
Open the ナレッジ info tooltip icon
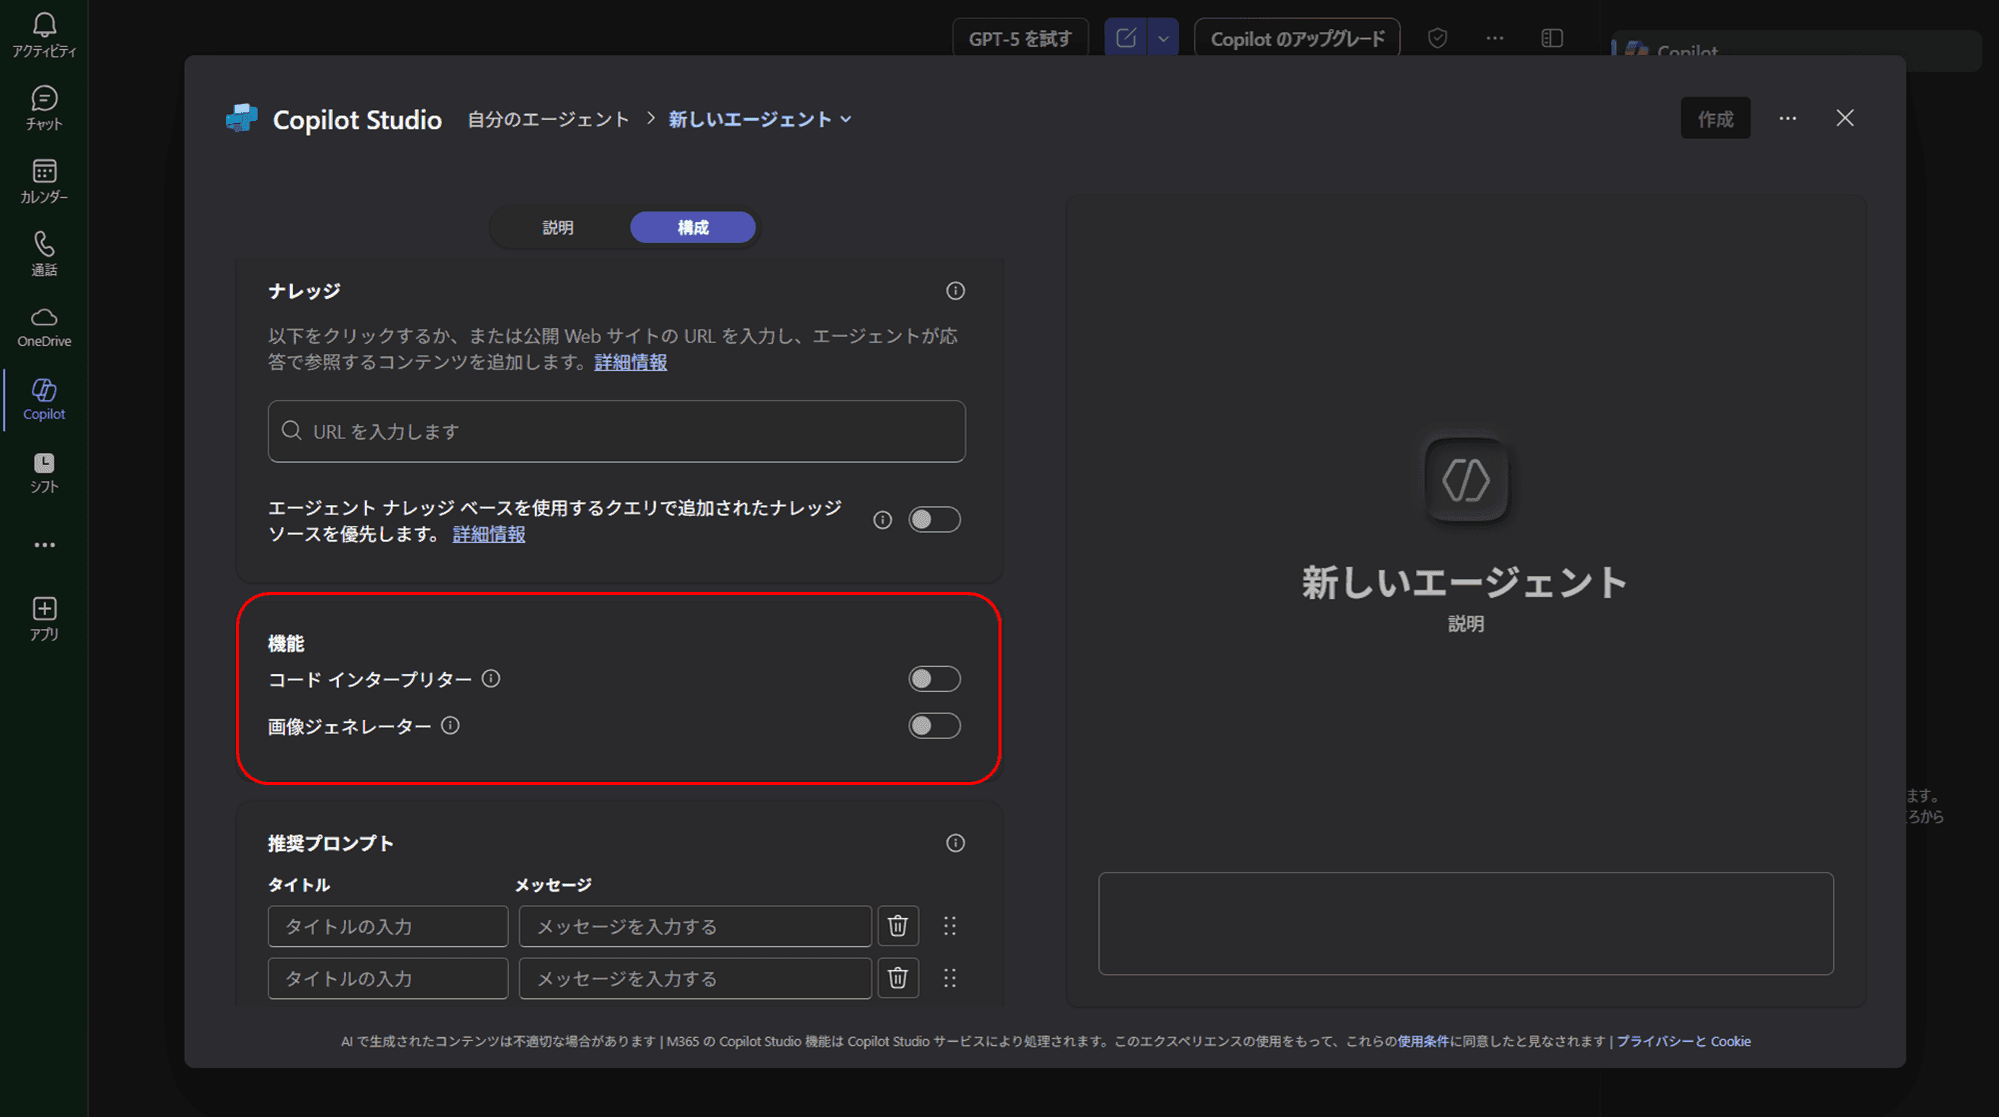(955, 291)
